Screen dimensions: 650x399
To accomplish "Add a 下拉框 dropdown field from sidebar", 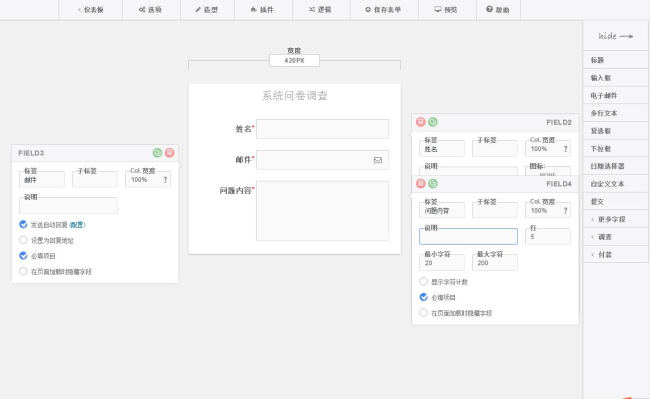I will click(616, 149).
